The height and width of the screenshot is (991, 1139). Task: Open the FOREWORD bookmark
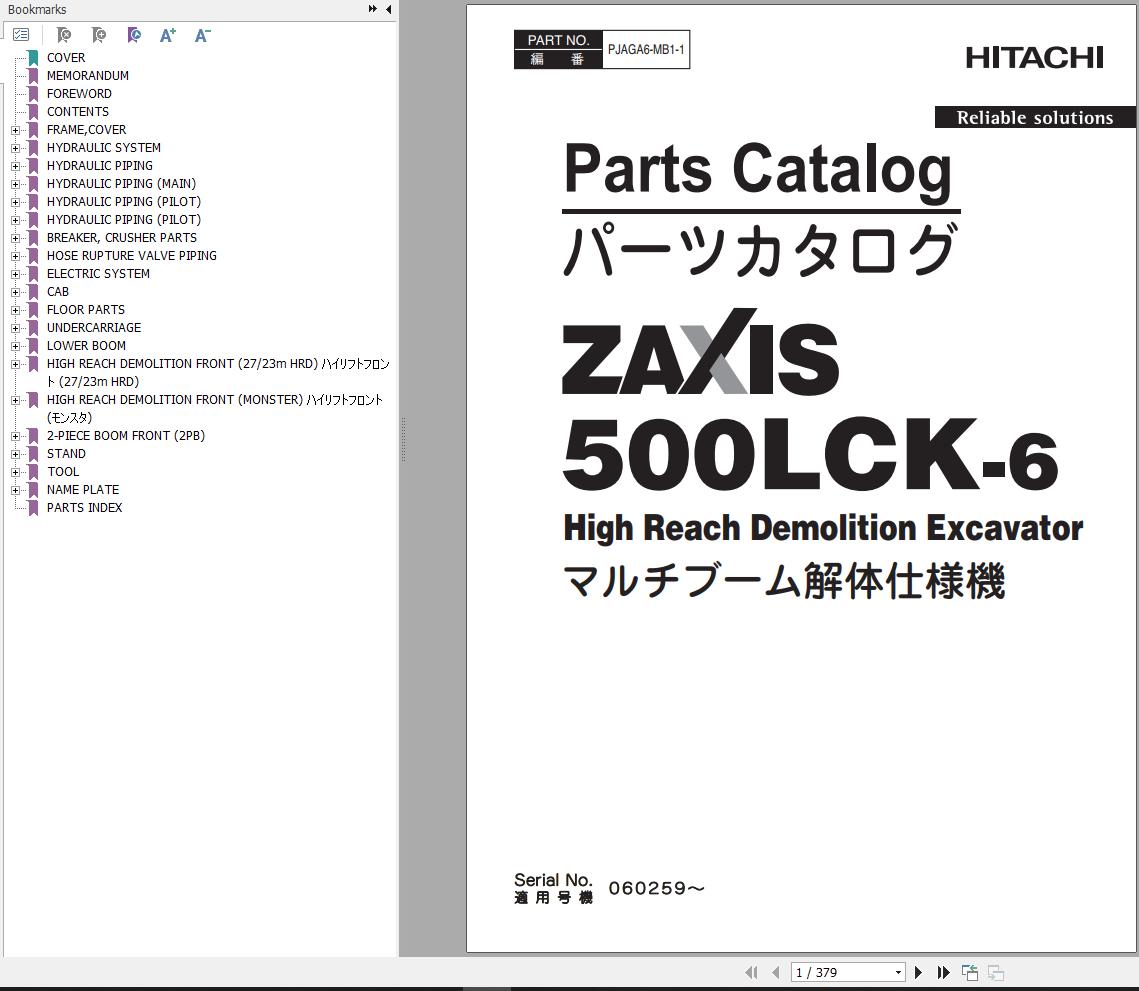click(x=79, y=94)
